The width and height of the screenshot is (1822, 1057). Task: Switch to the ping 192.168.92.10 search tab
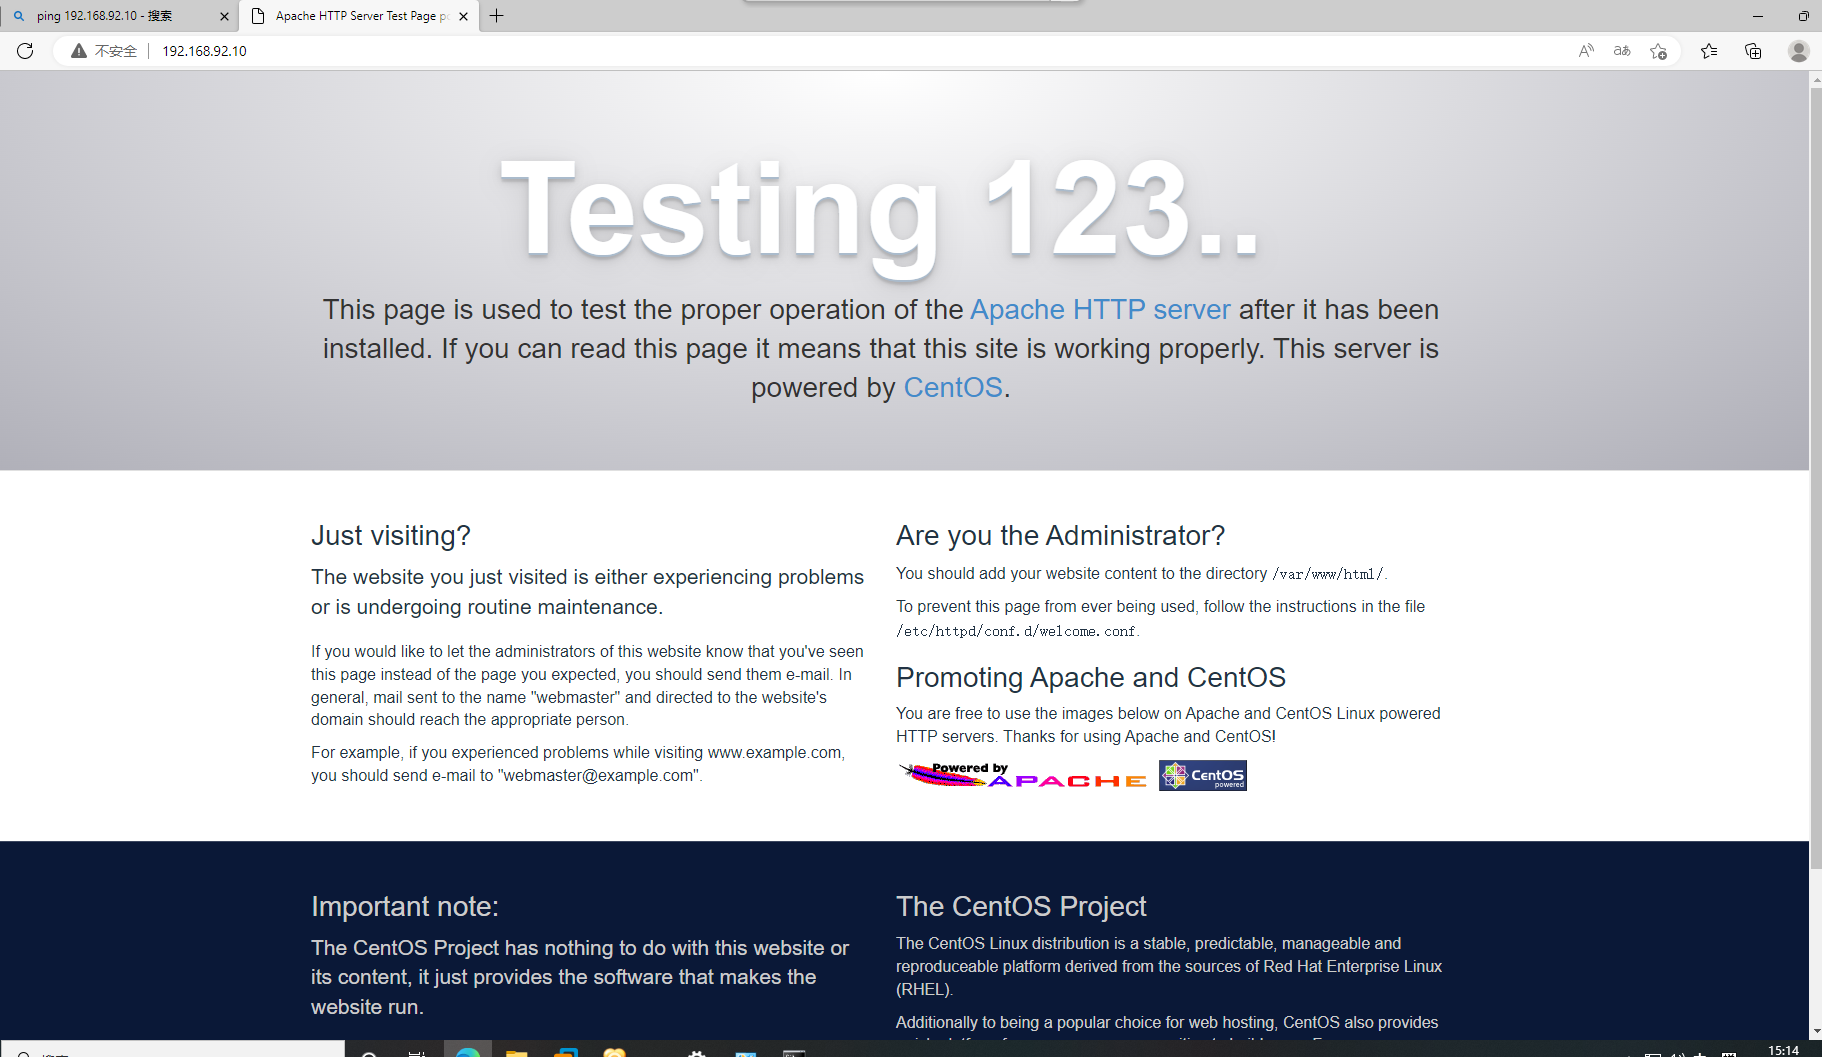point(119,16)
